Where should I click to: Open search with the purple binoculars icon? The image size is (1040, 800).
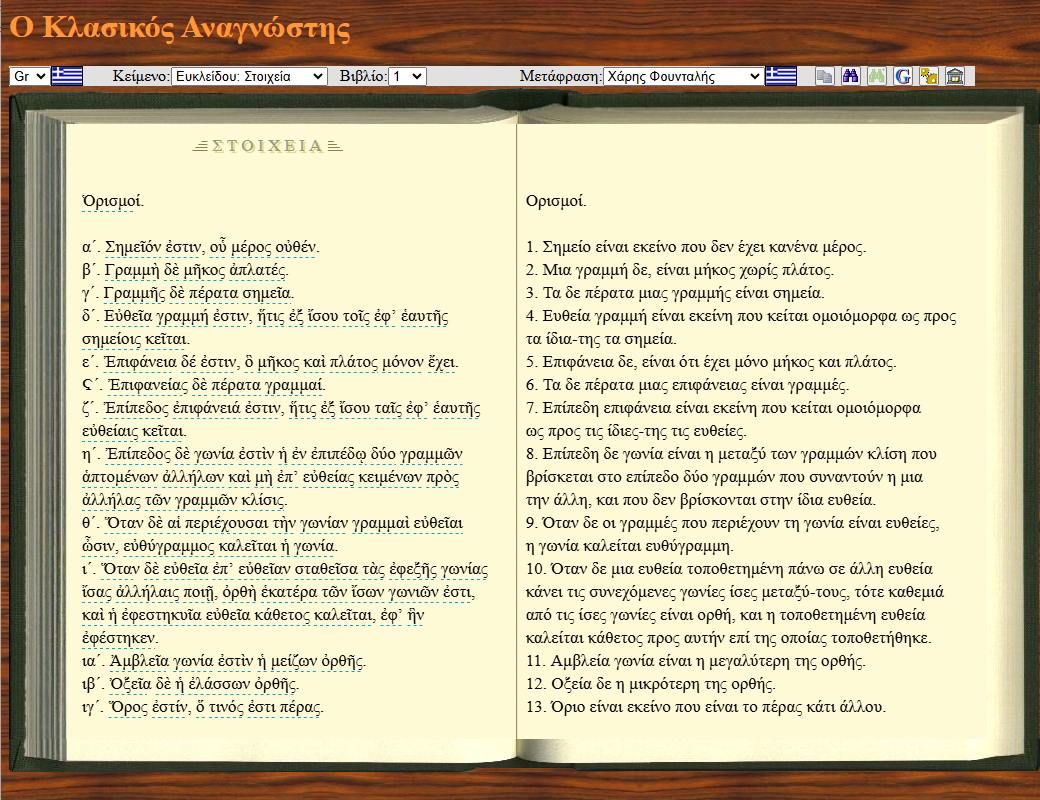[850, 76]
